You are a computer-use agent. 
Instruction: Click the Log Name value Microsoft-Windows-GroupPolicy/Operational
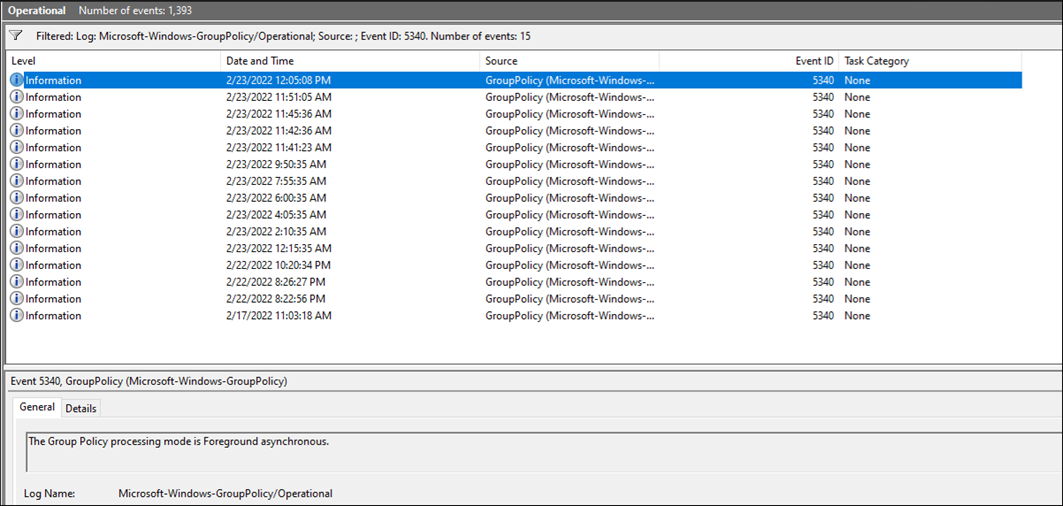[225, 493]
